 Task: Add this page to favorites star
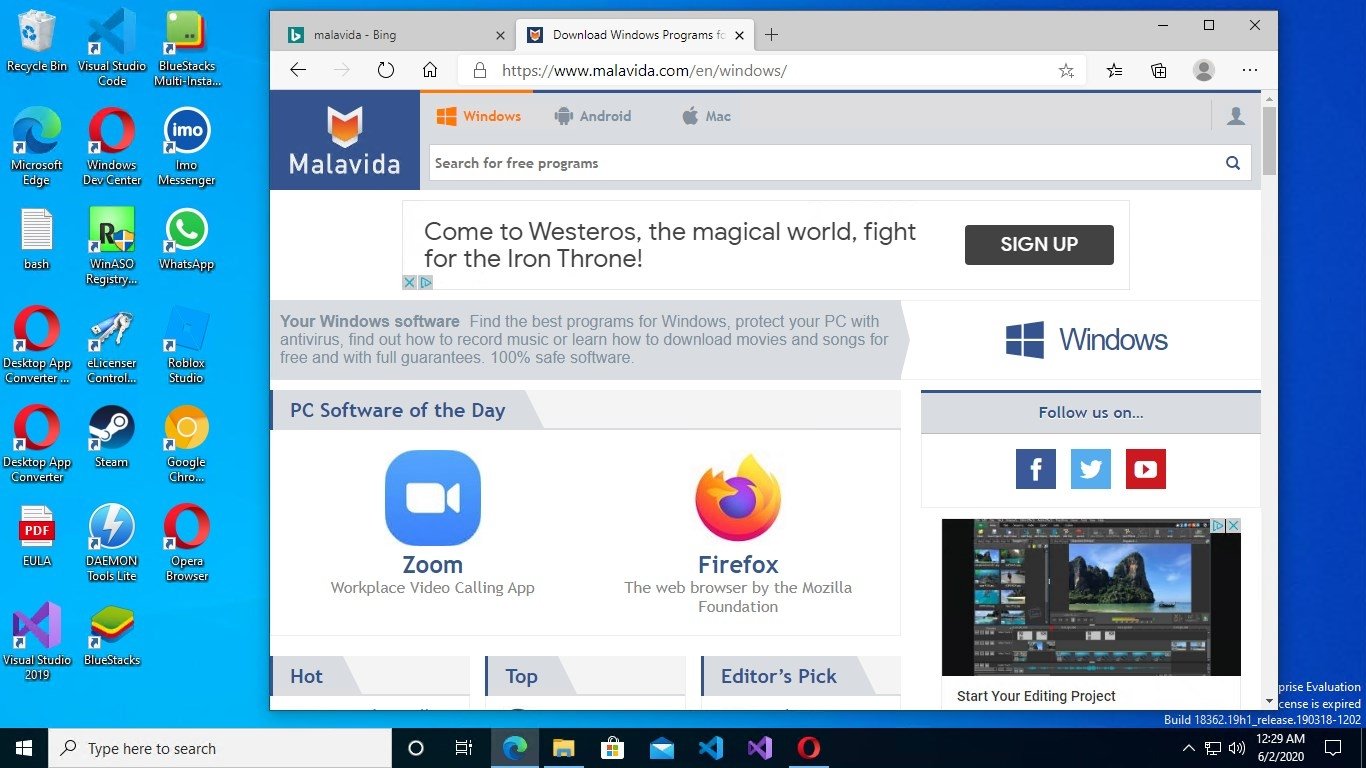click(x=1066, y=70)
